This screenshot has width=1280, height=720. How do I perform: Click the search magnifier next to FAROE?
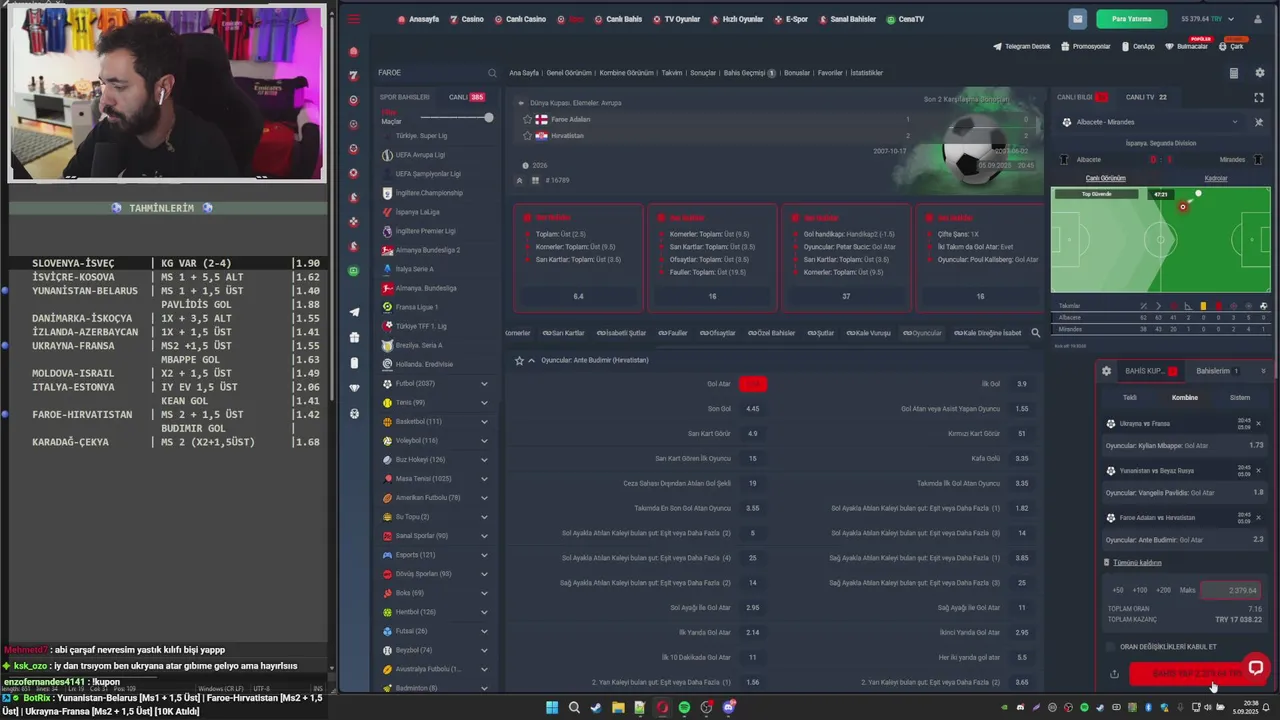(x=492, y=73)
